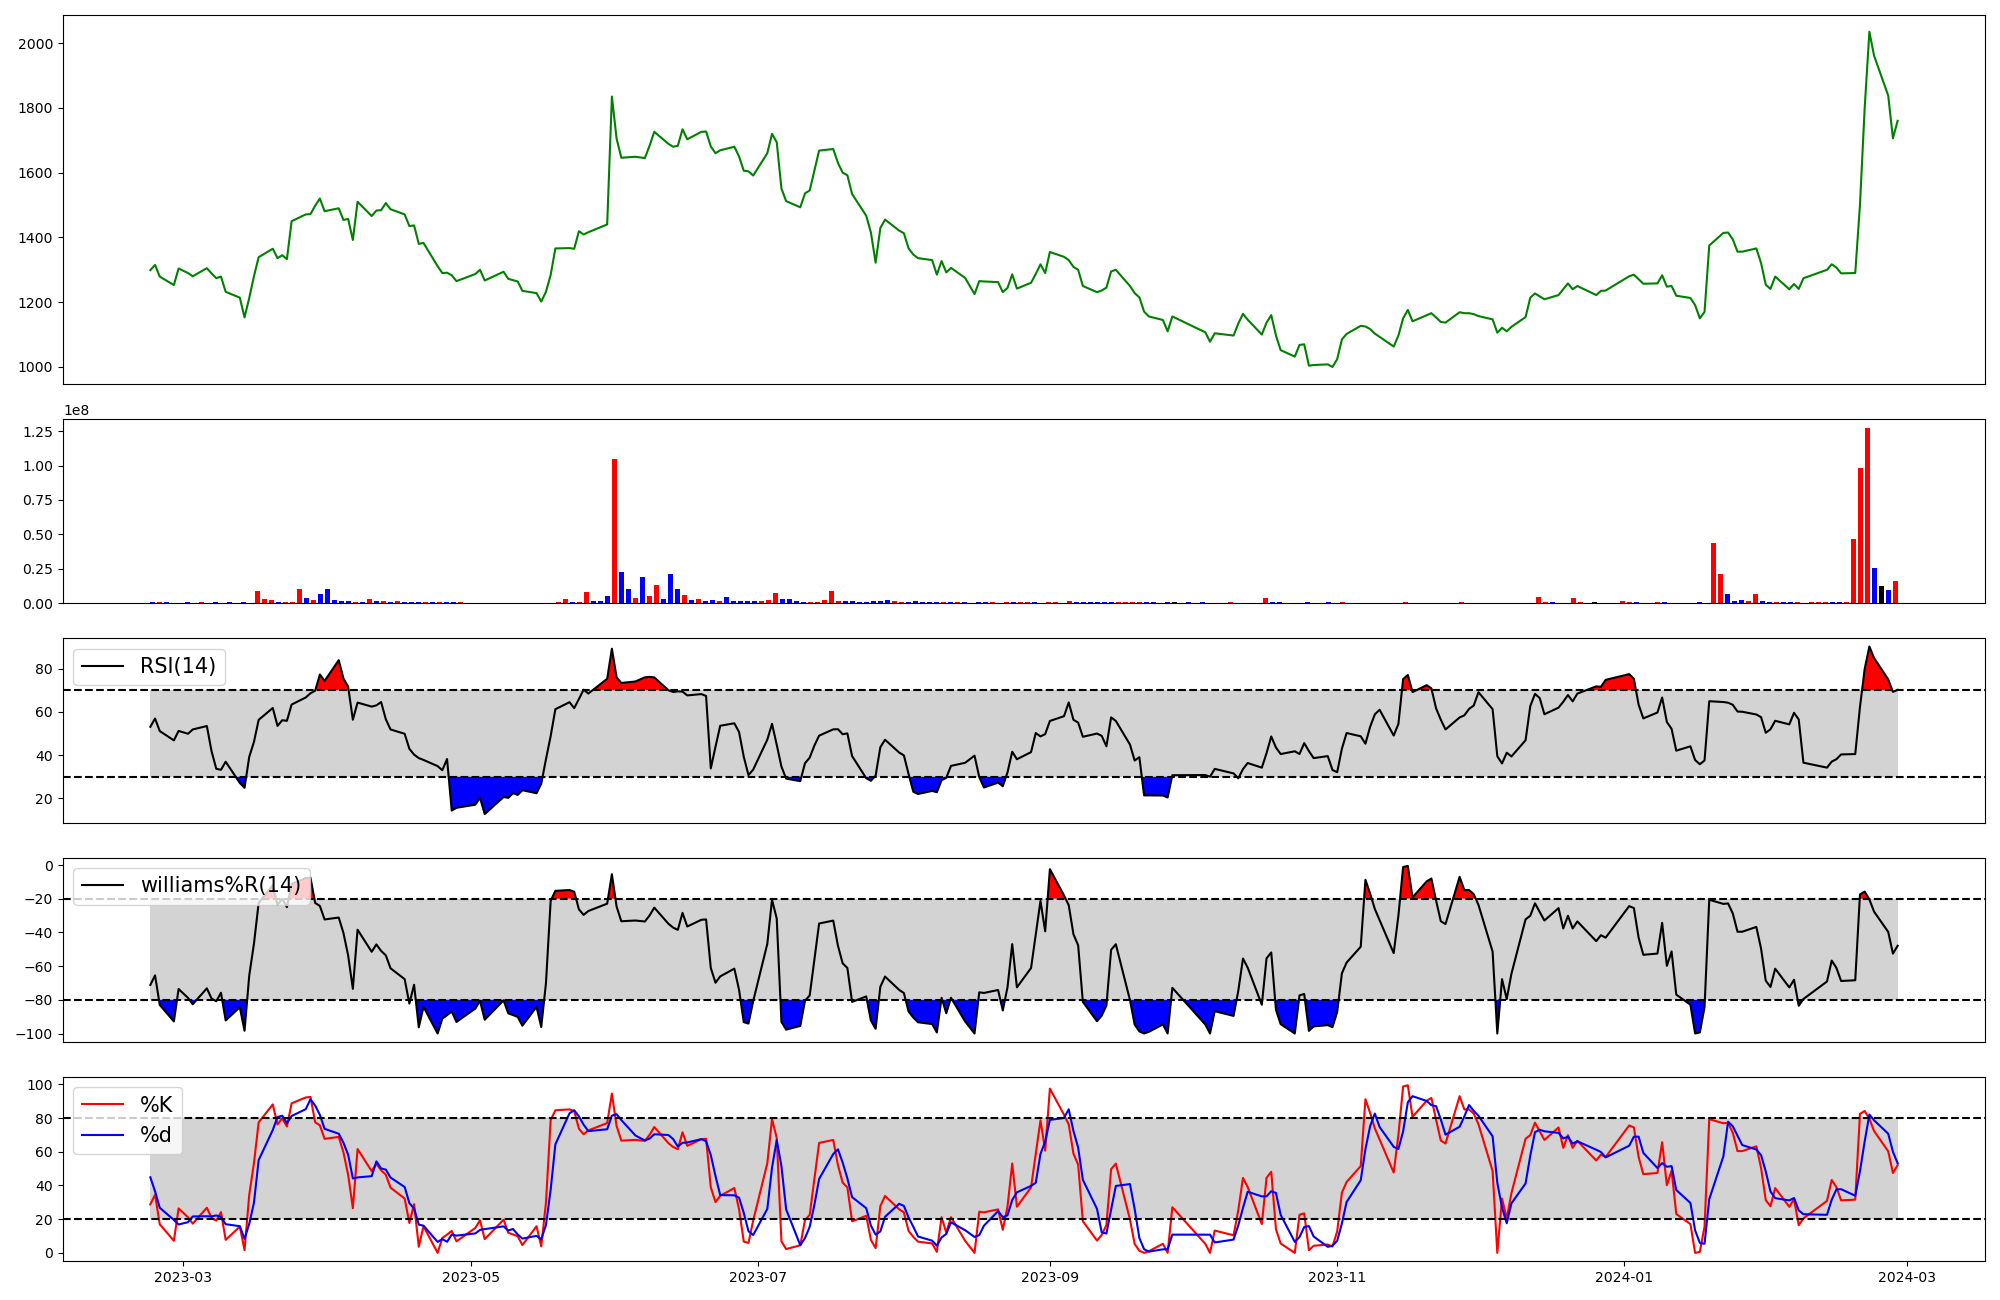Viewport: 2000px width, 1300px height.
Task: Click the RSI(14) legend label
Action: click(177, 666)
